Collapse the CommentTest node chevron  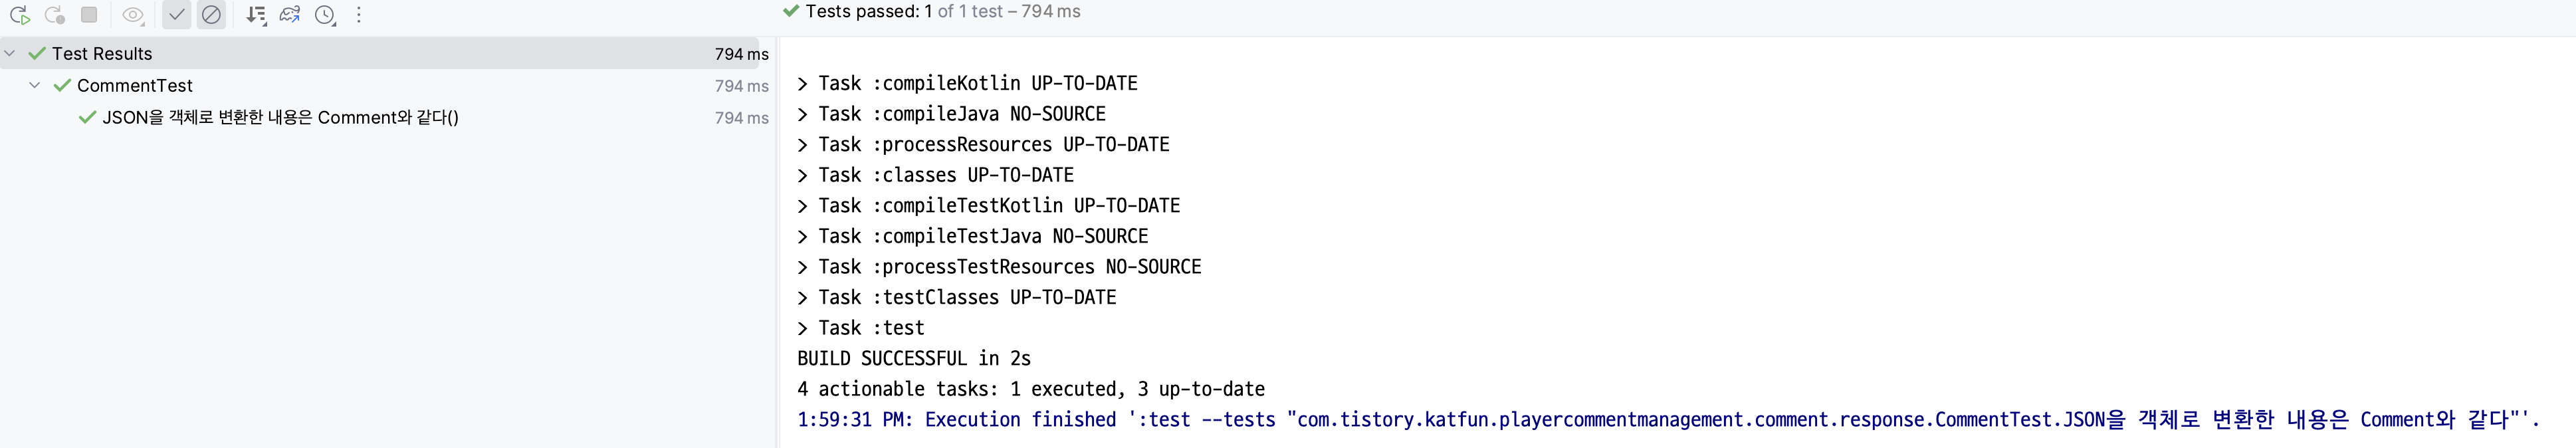pyautogui.click(x=35, y=85)
